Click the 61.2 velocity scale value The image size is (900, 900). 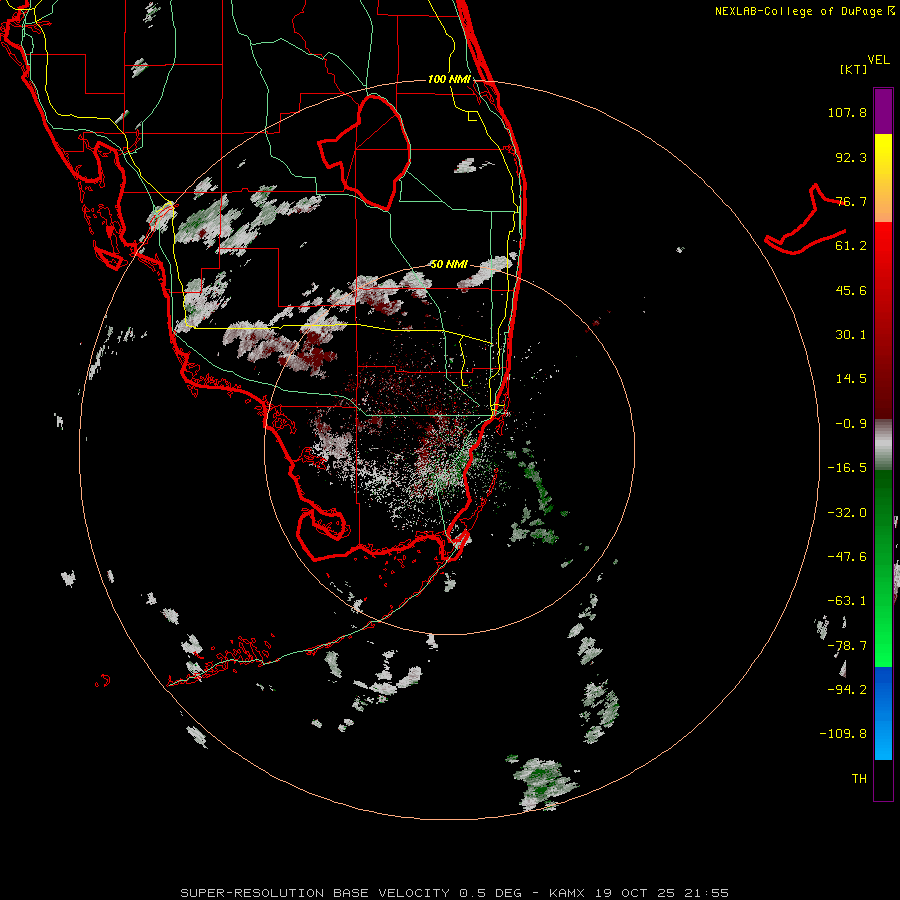coord(851,246)
